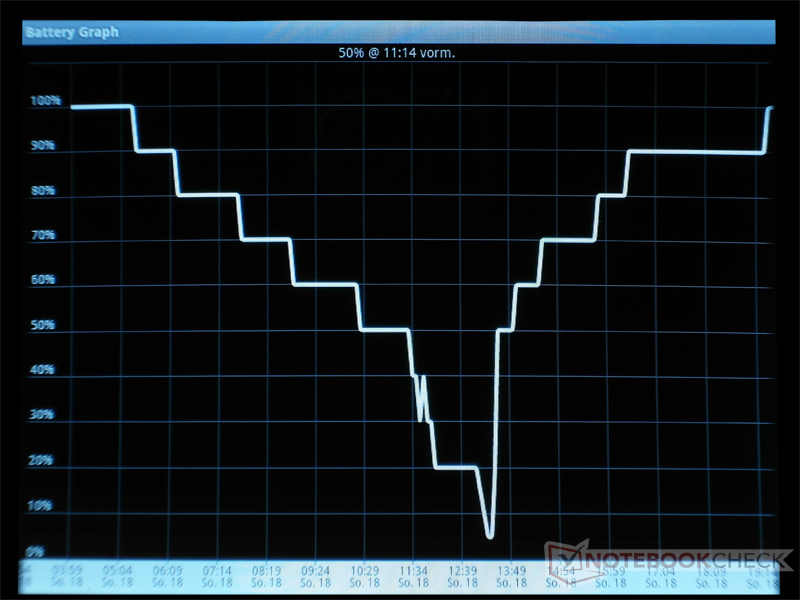The image size is (800, 600).
Task: Click the 50% axis label
Action: point(42,324)
